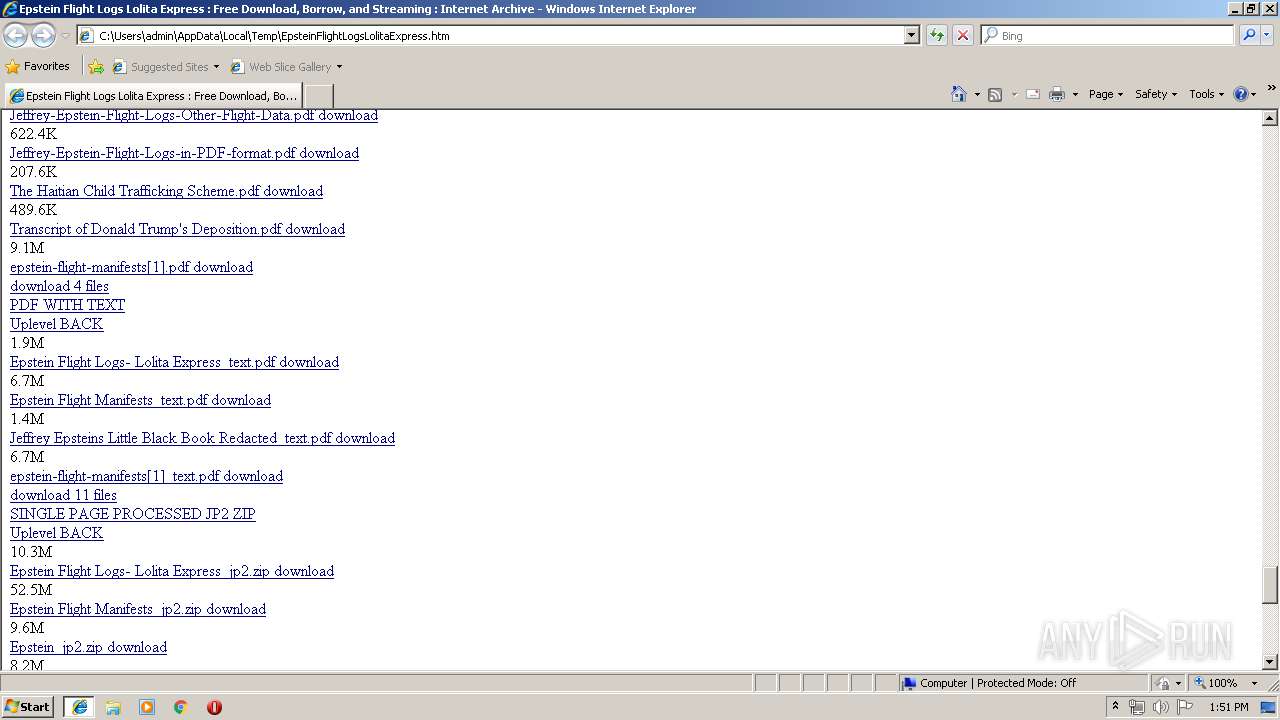Open a new blank tab
This screenshot has height=720, width=1280.
[x=318, y=96]
